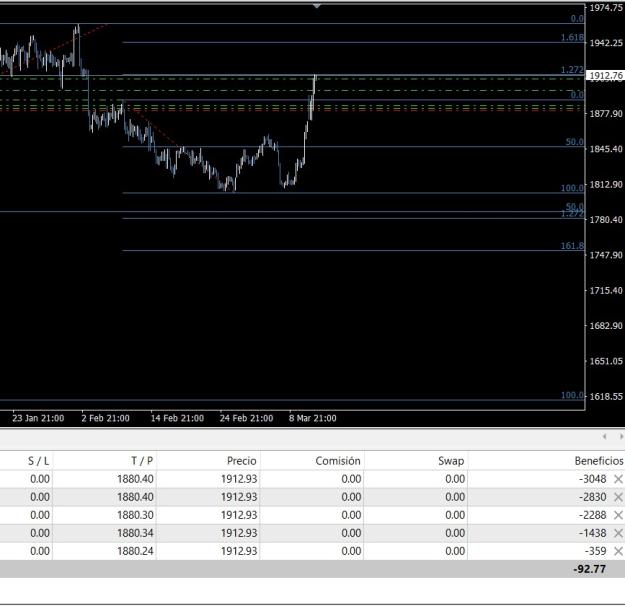
Task: Click the tab scroll left arrow
Action: coord(605,437)
